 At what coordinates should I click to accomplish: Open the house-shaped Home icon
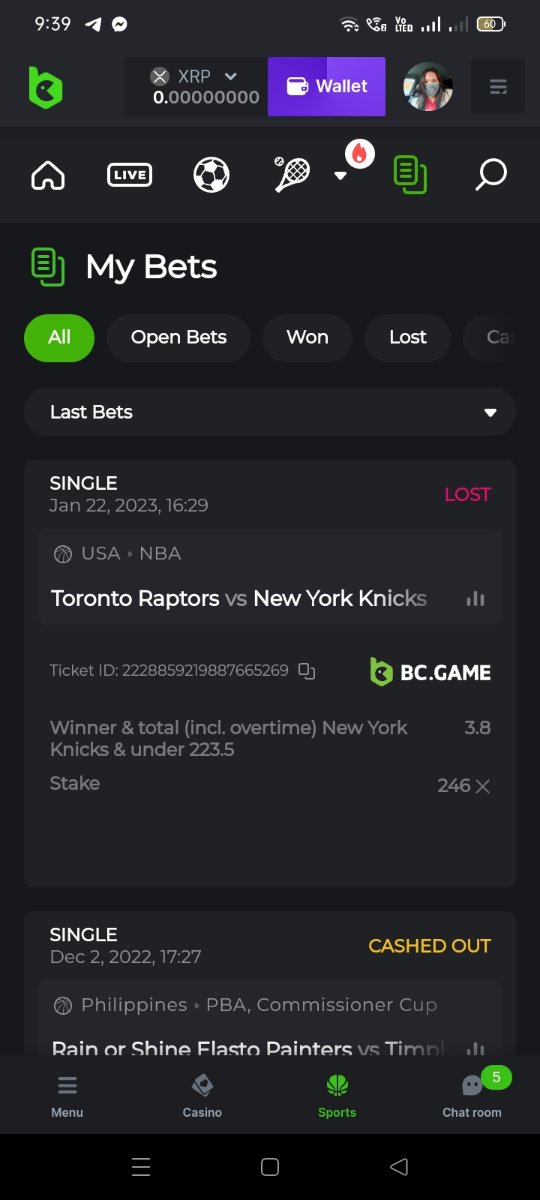pos(48,175)
